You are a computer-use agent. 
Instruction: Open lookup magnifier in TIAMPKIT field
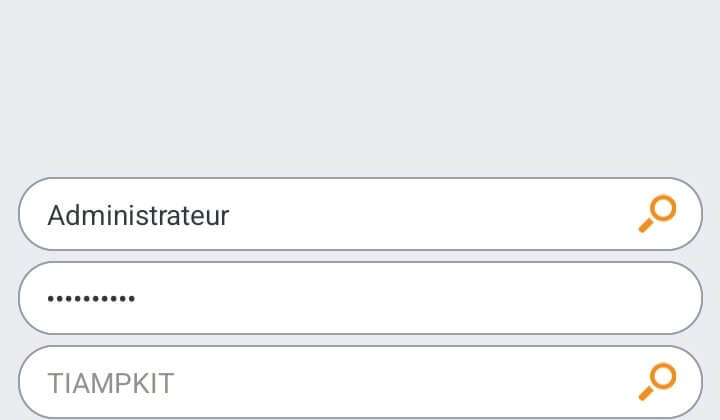click(x=657, y=382)
